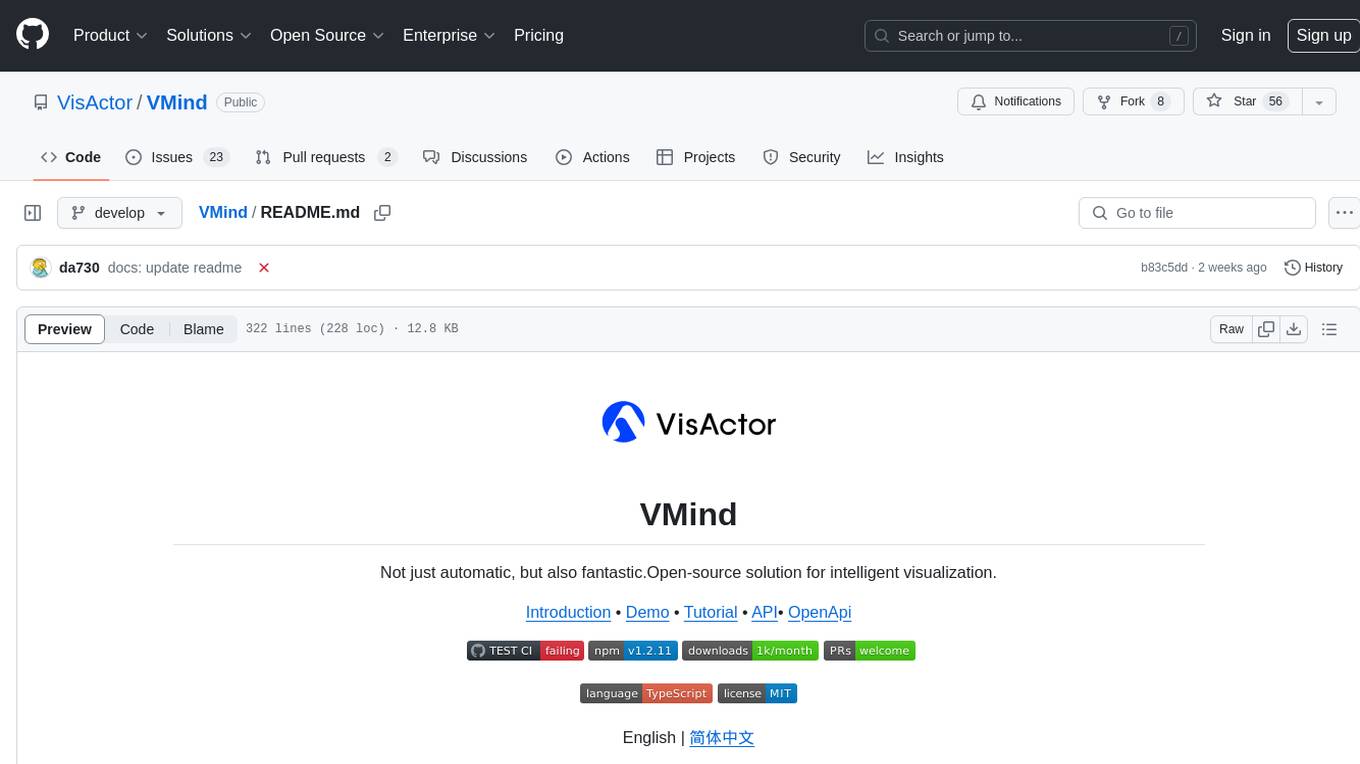Open the Tutorial link
The image size is (1360, 764).
(710, 612)
